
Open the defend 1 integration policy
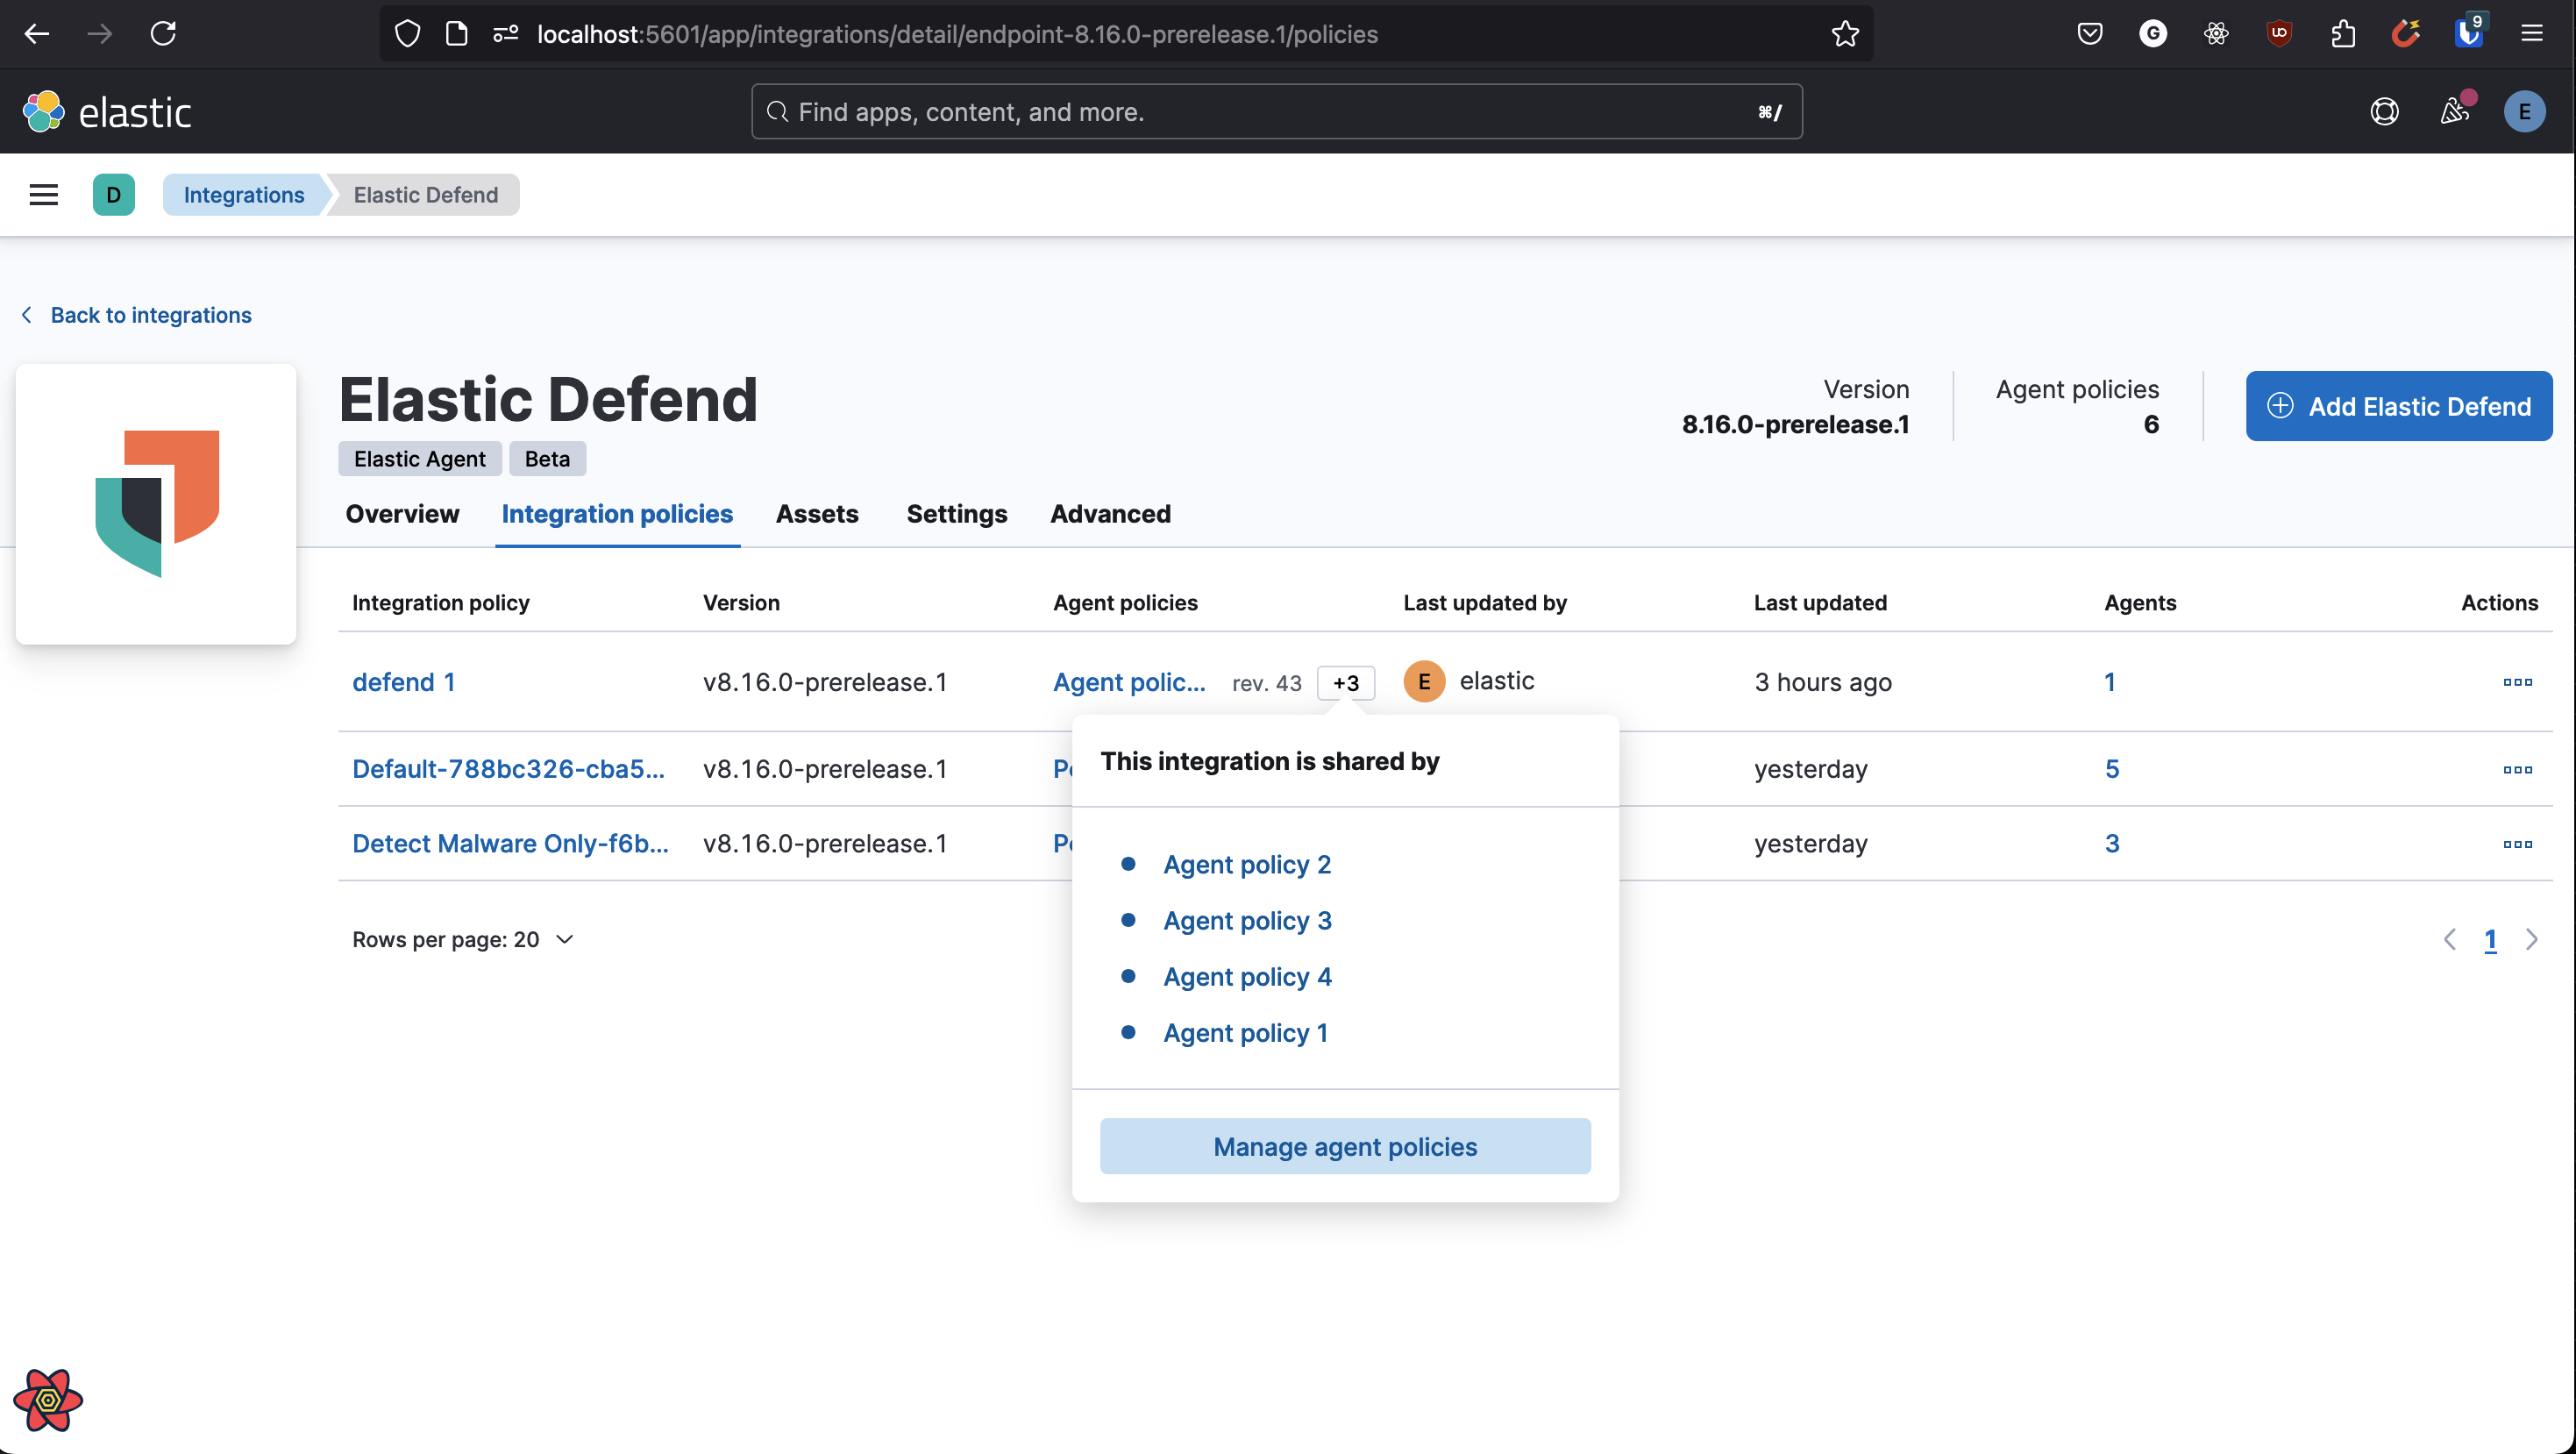403,682
